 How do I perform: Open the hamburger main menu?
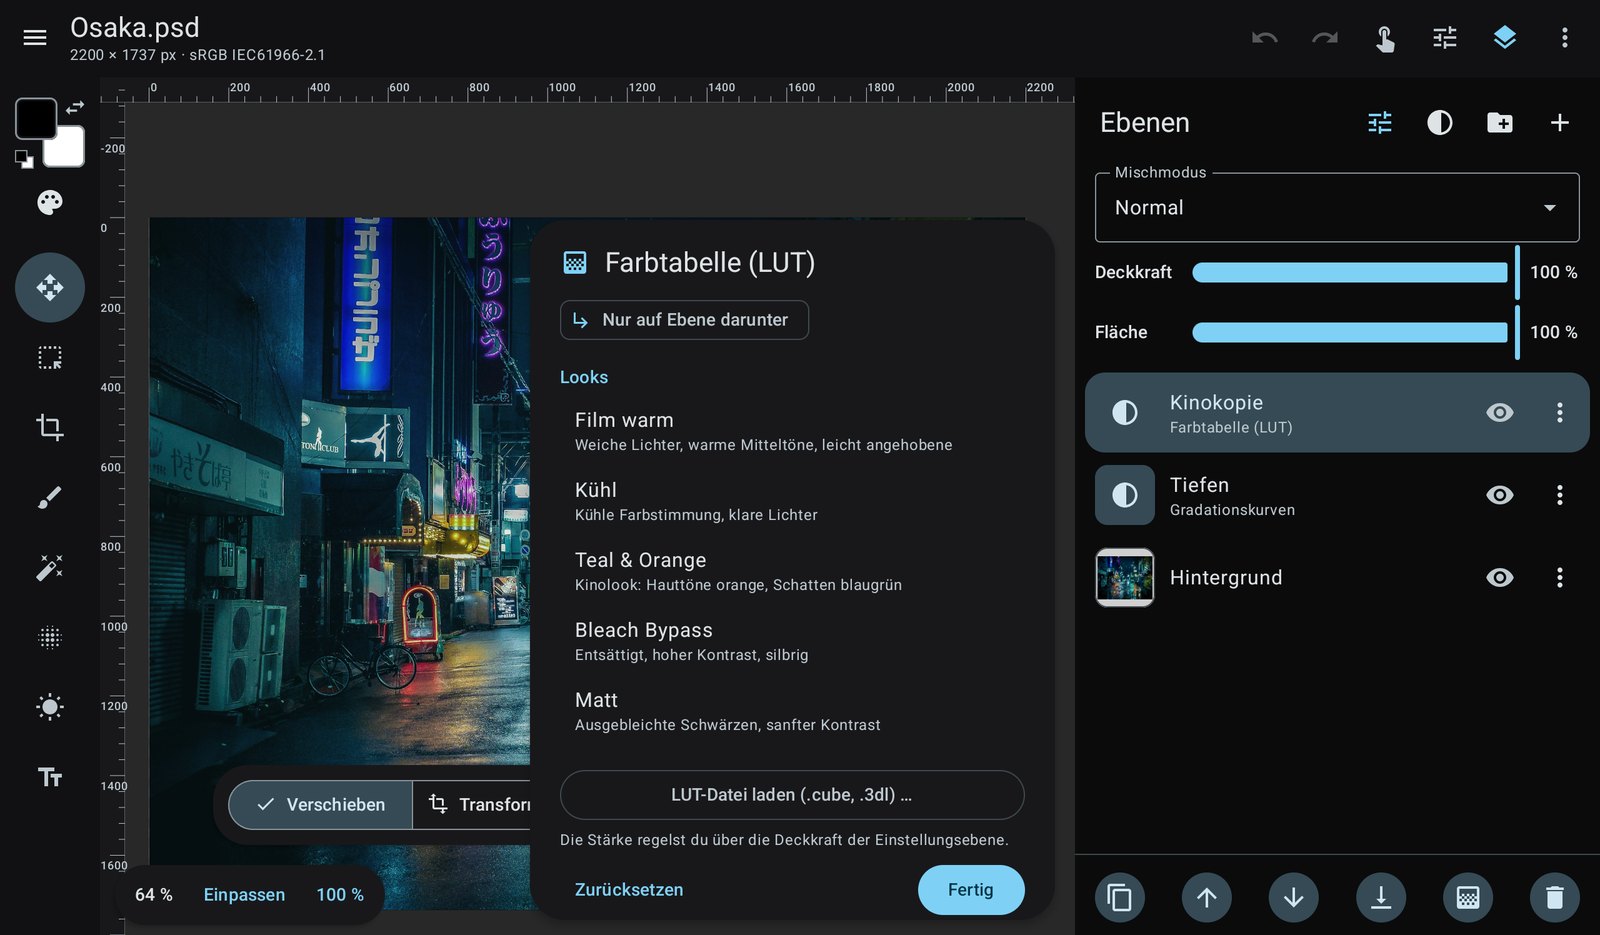point(35,38)
